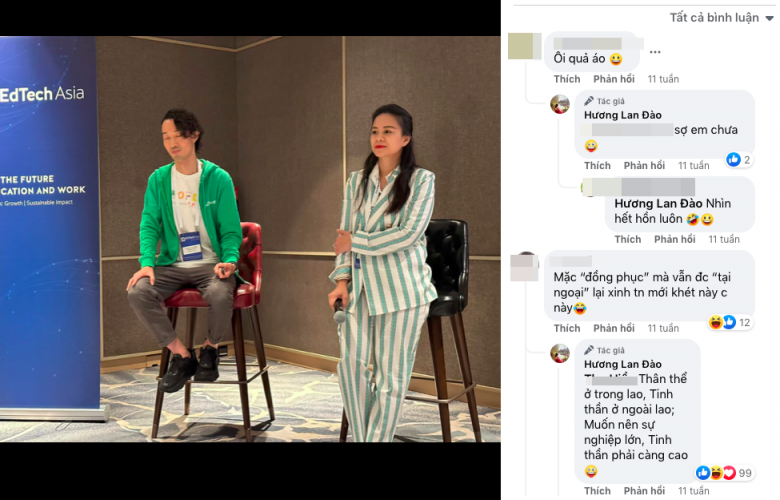
Task: Click Phản hồi under "Nhìn hết hồn luôn" reply
Action: pos(675,239)
